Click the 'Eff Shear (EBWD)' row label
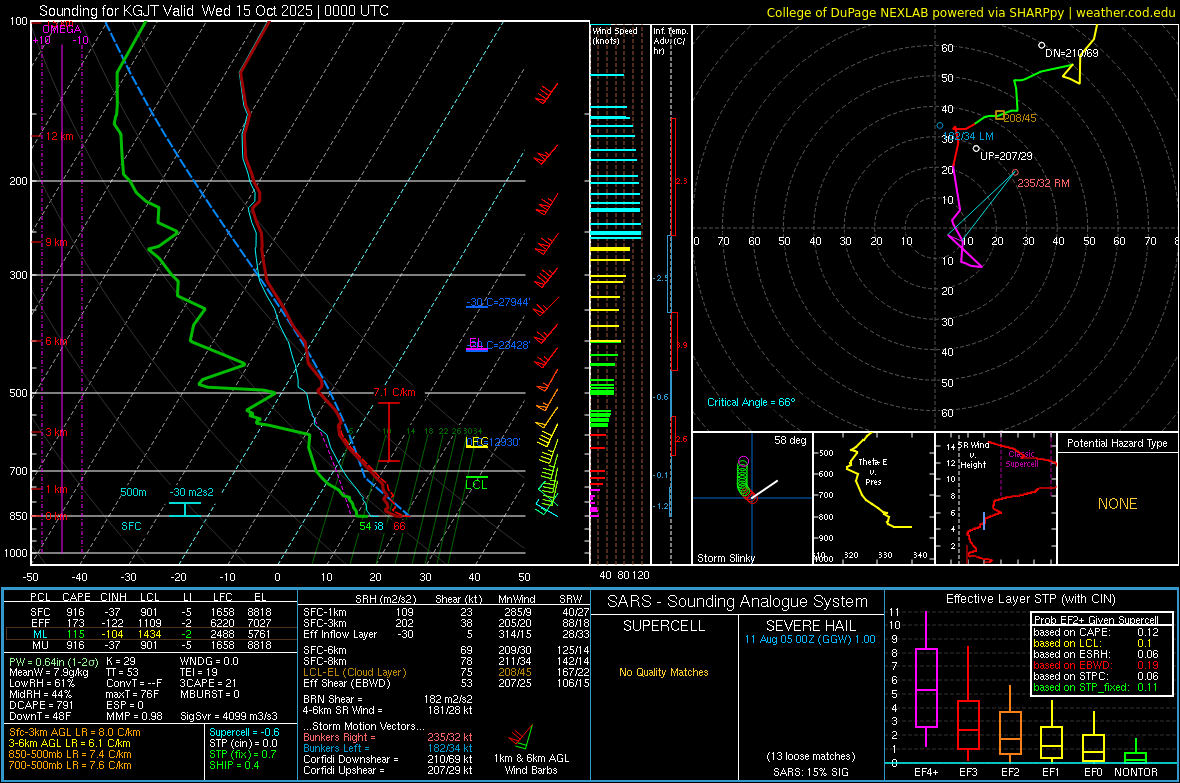 pos(346,684)
